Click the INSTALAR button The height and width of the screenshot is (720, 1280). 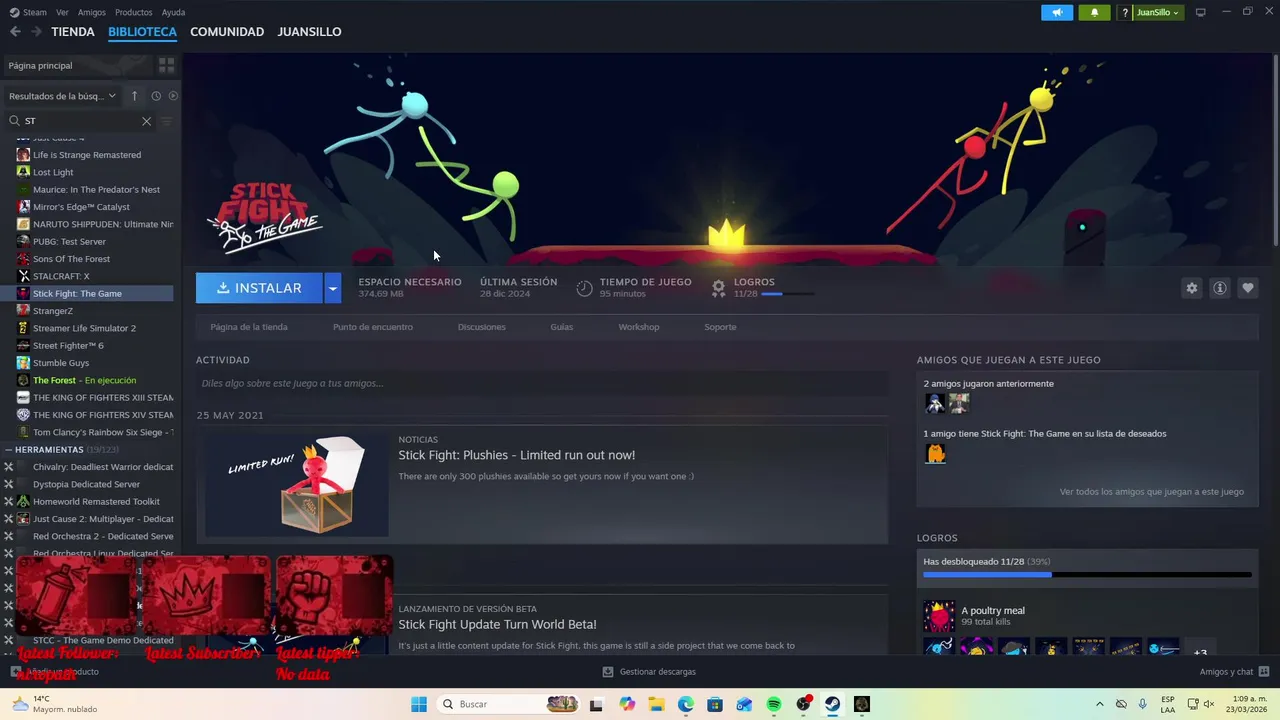pyautogui.click(x=260, y=288)
